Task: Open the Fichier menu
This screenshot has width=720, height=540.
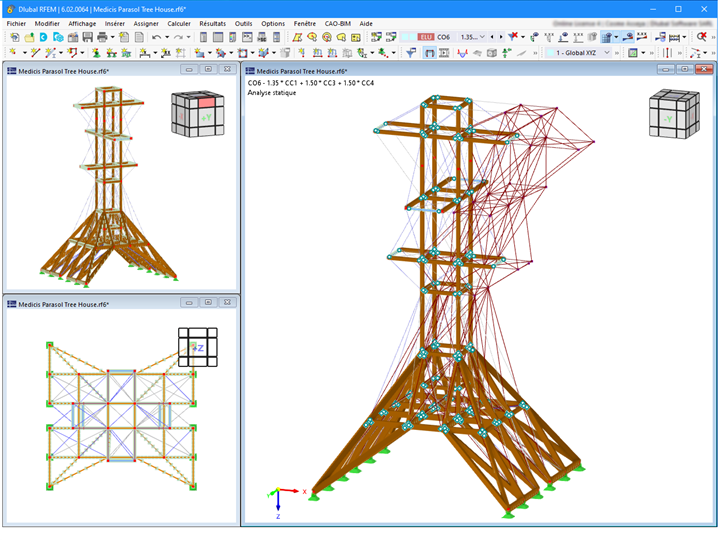Action: (x=16, y=23)
